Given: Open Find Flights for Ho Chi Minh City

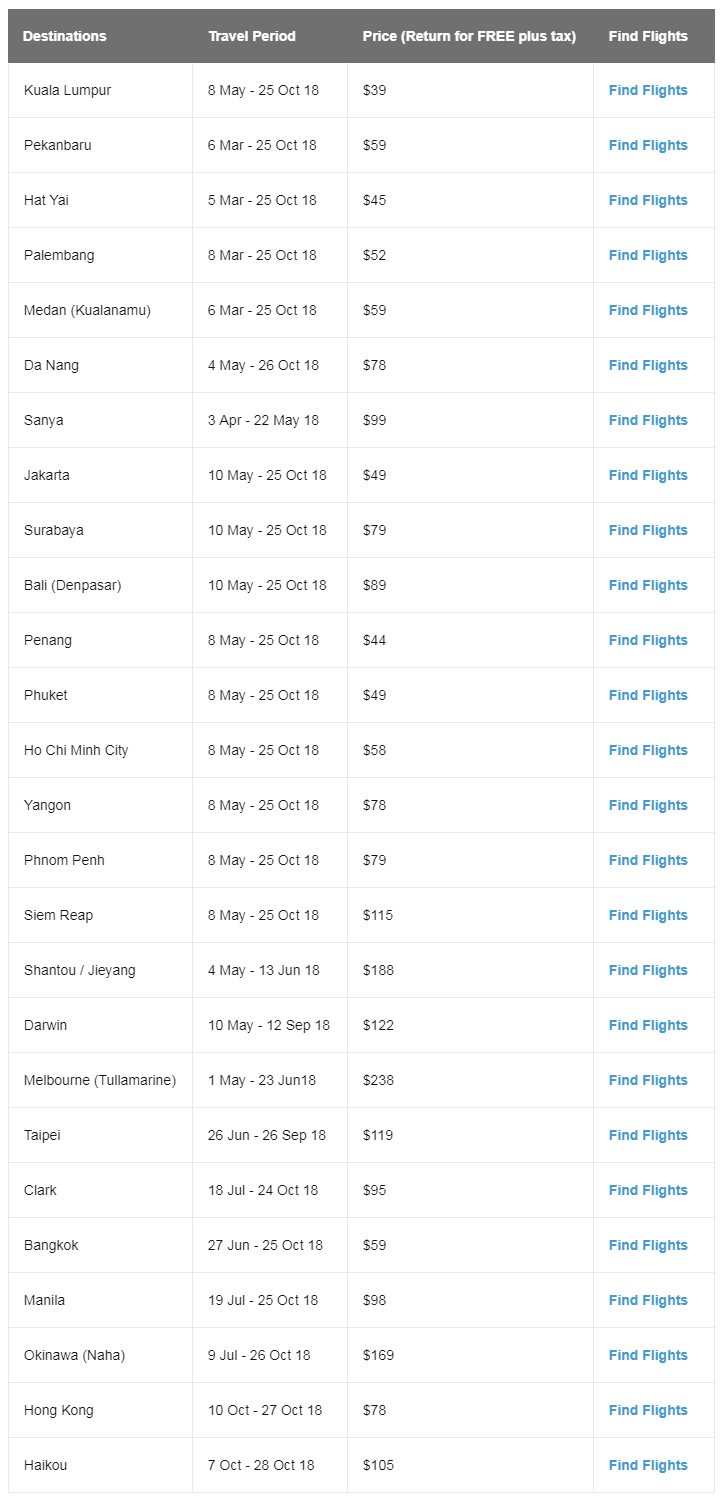Looking at the screenshot, I should tap(648, 750).
